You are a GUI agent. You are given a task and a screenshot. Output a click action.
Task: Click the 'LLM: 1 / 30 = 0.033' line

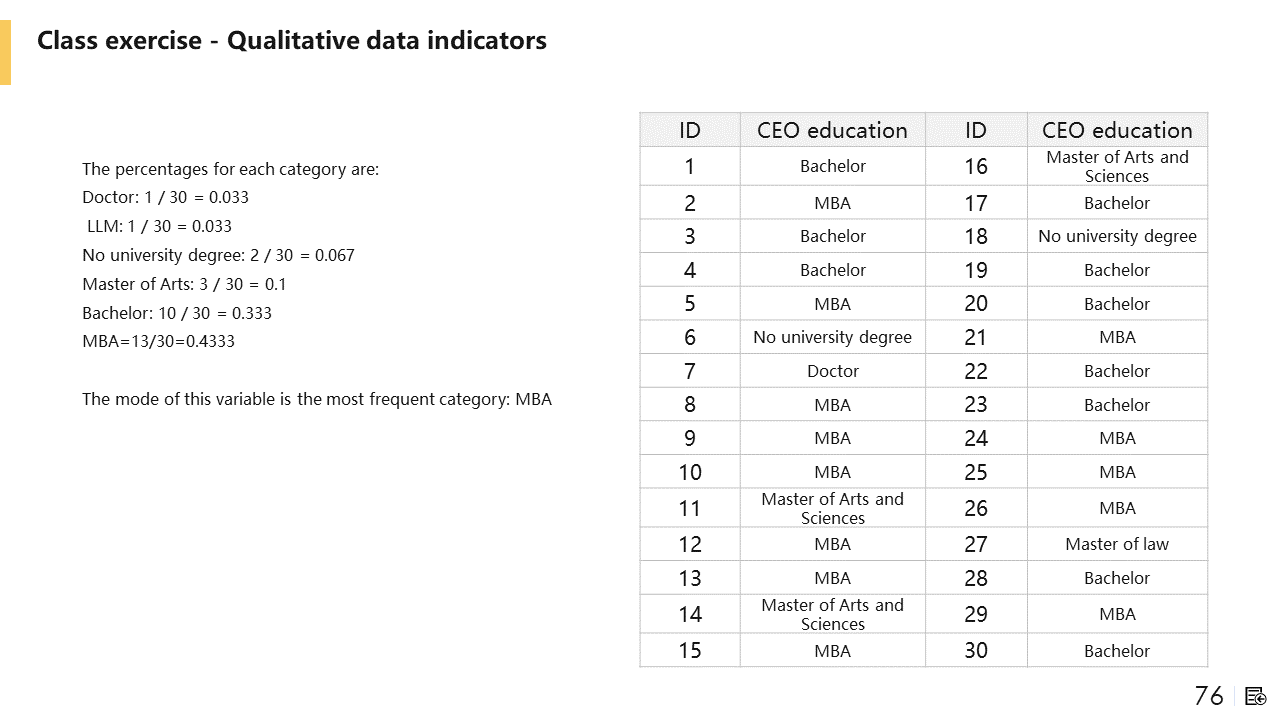tap(159, 226)
